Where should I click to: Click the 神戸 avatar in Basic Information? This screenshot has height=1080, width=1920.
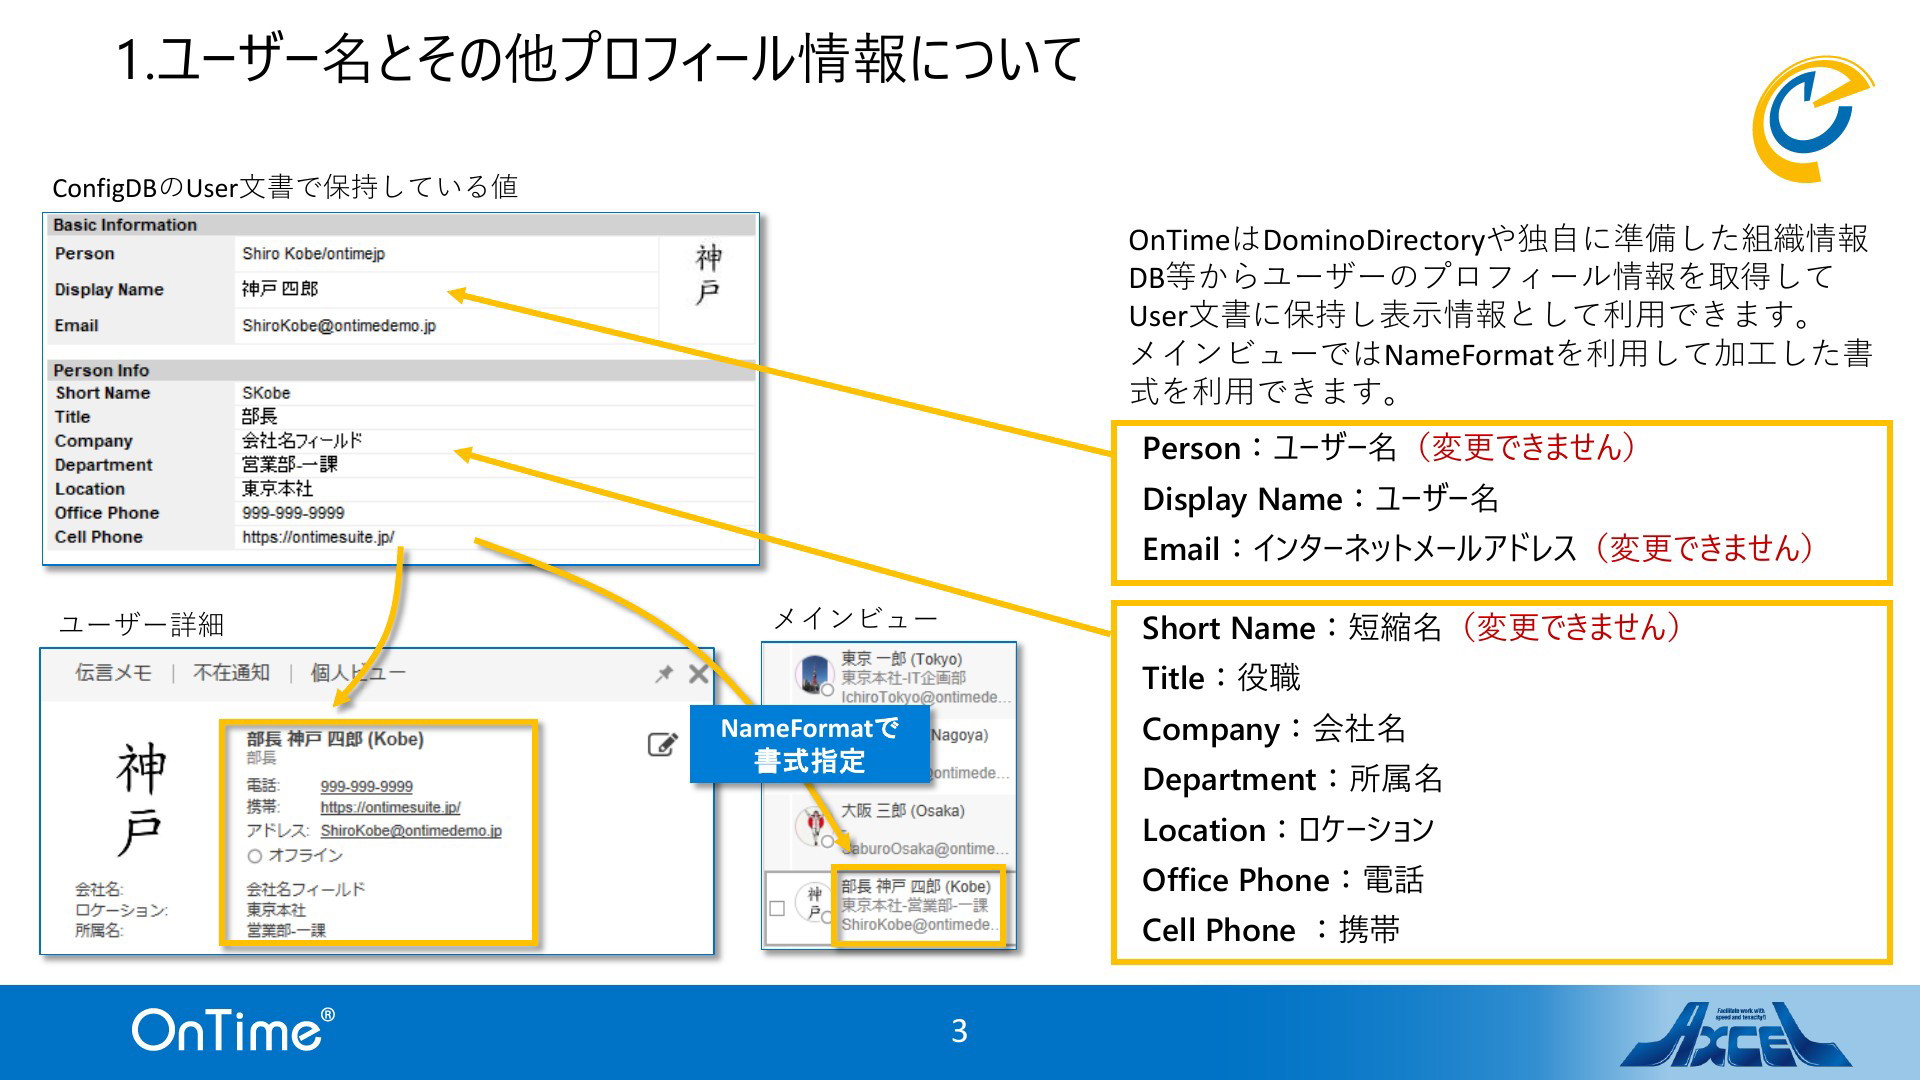[x=708, y=274]
